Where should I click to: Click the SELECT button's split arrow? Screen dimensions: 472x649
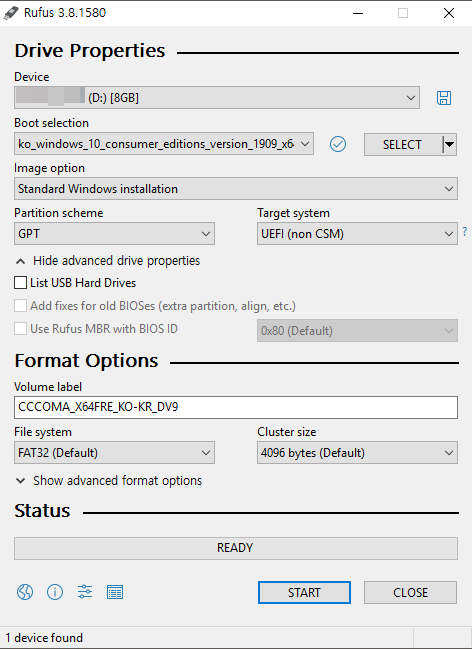[449, 144]
